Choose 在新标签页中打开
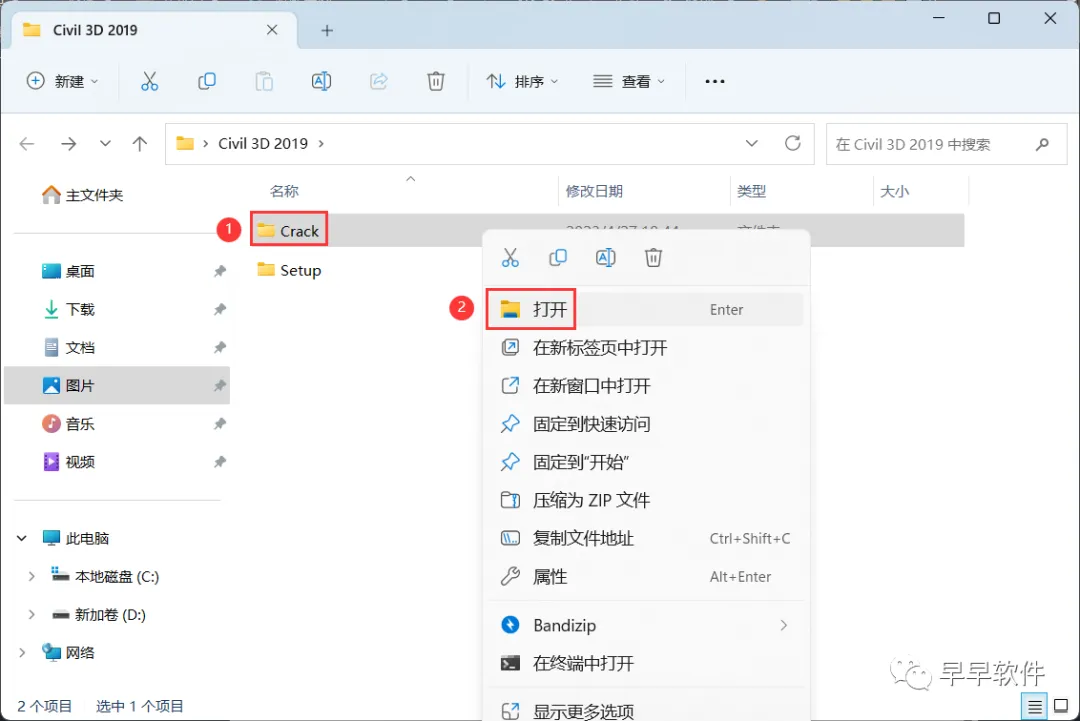 pos(645,348)
